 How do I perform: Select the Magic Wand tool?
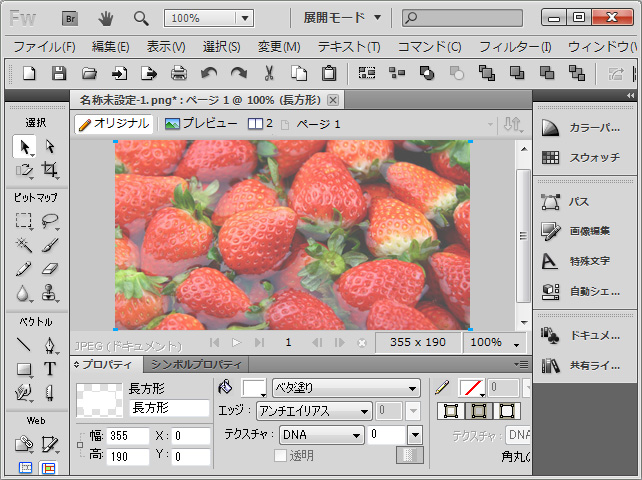tap(24, 245)
